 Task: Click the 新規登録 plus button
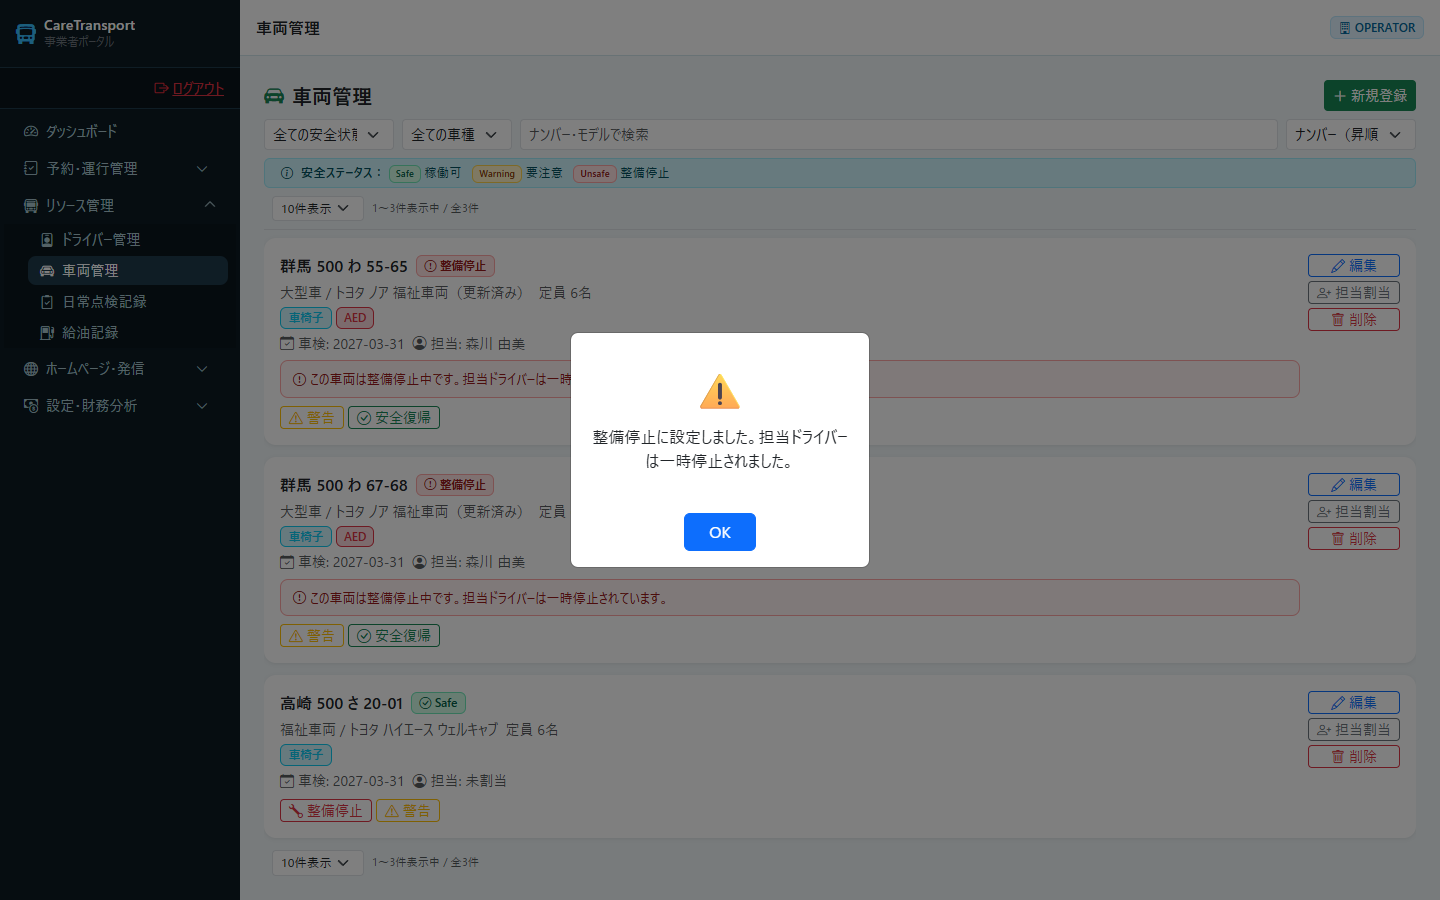coord(1370,95)
